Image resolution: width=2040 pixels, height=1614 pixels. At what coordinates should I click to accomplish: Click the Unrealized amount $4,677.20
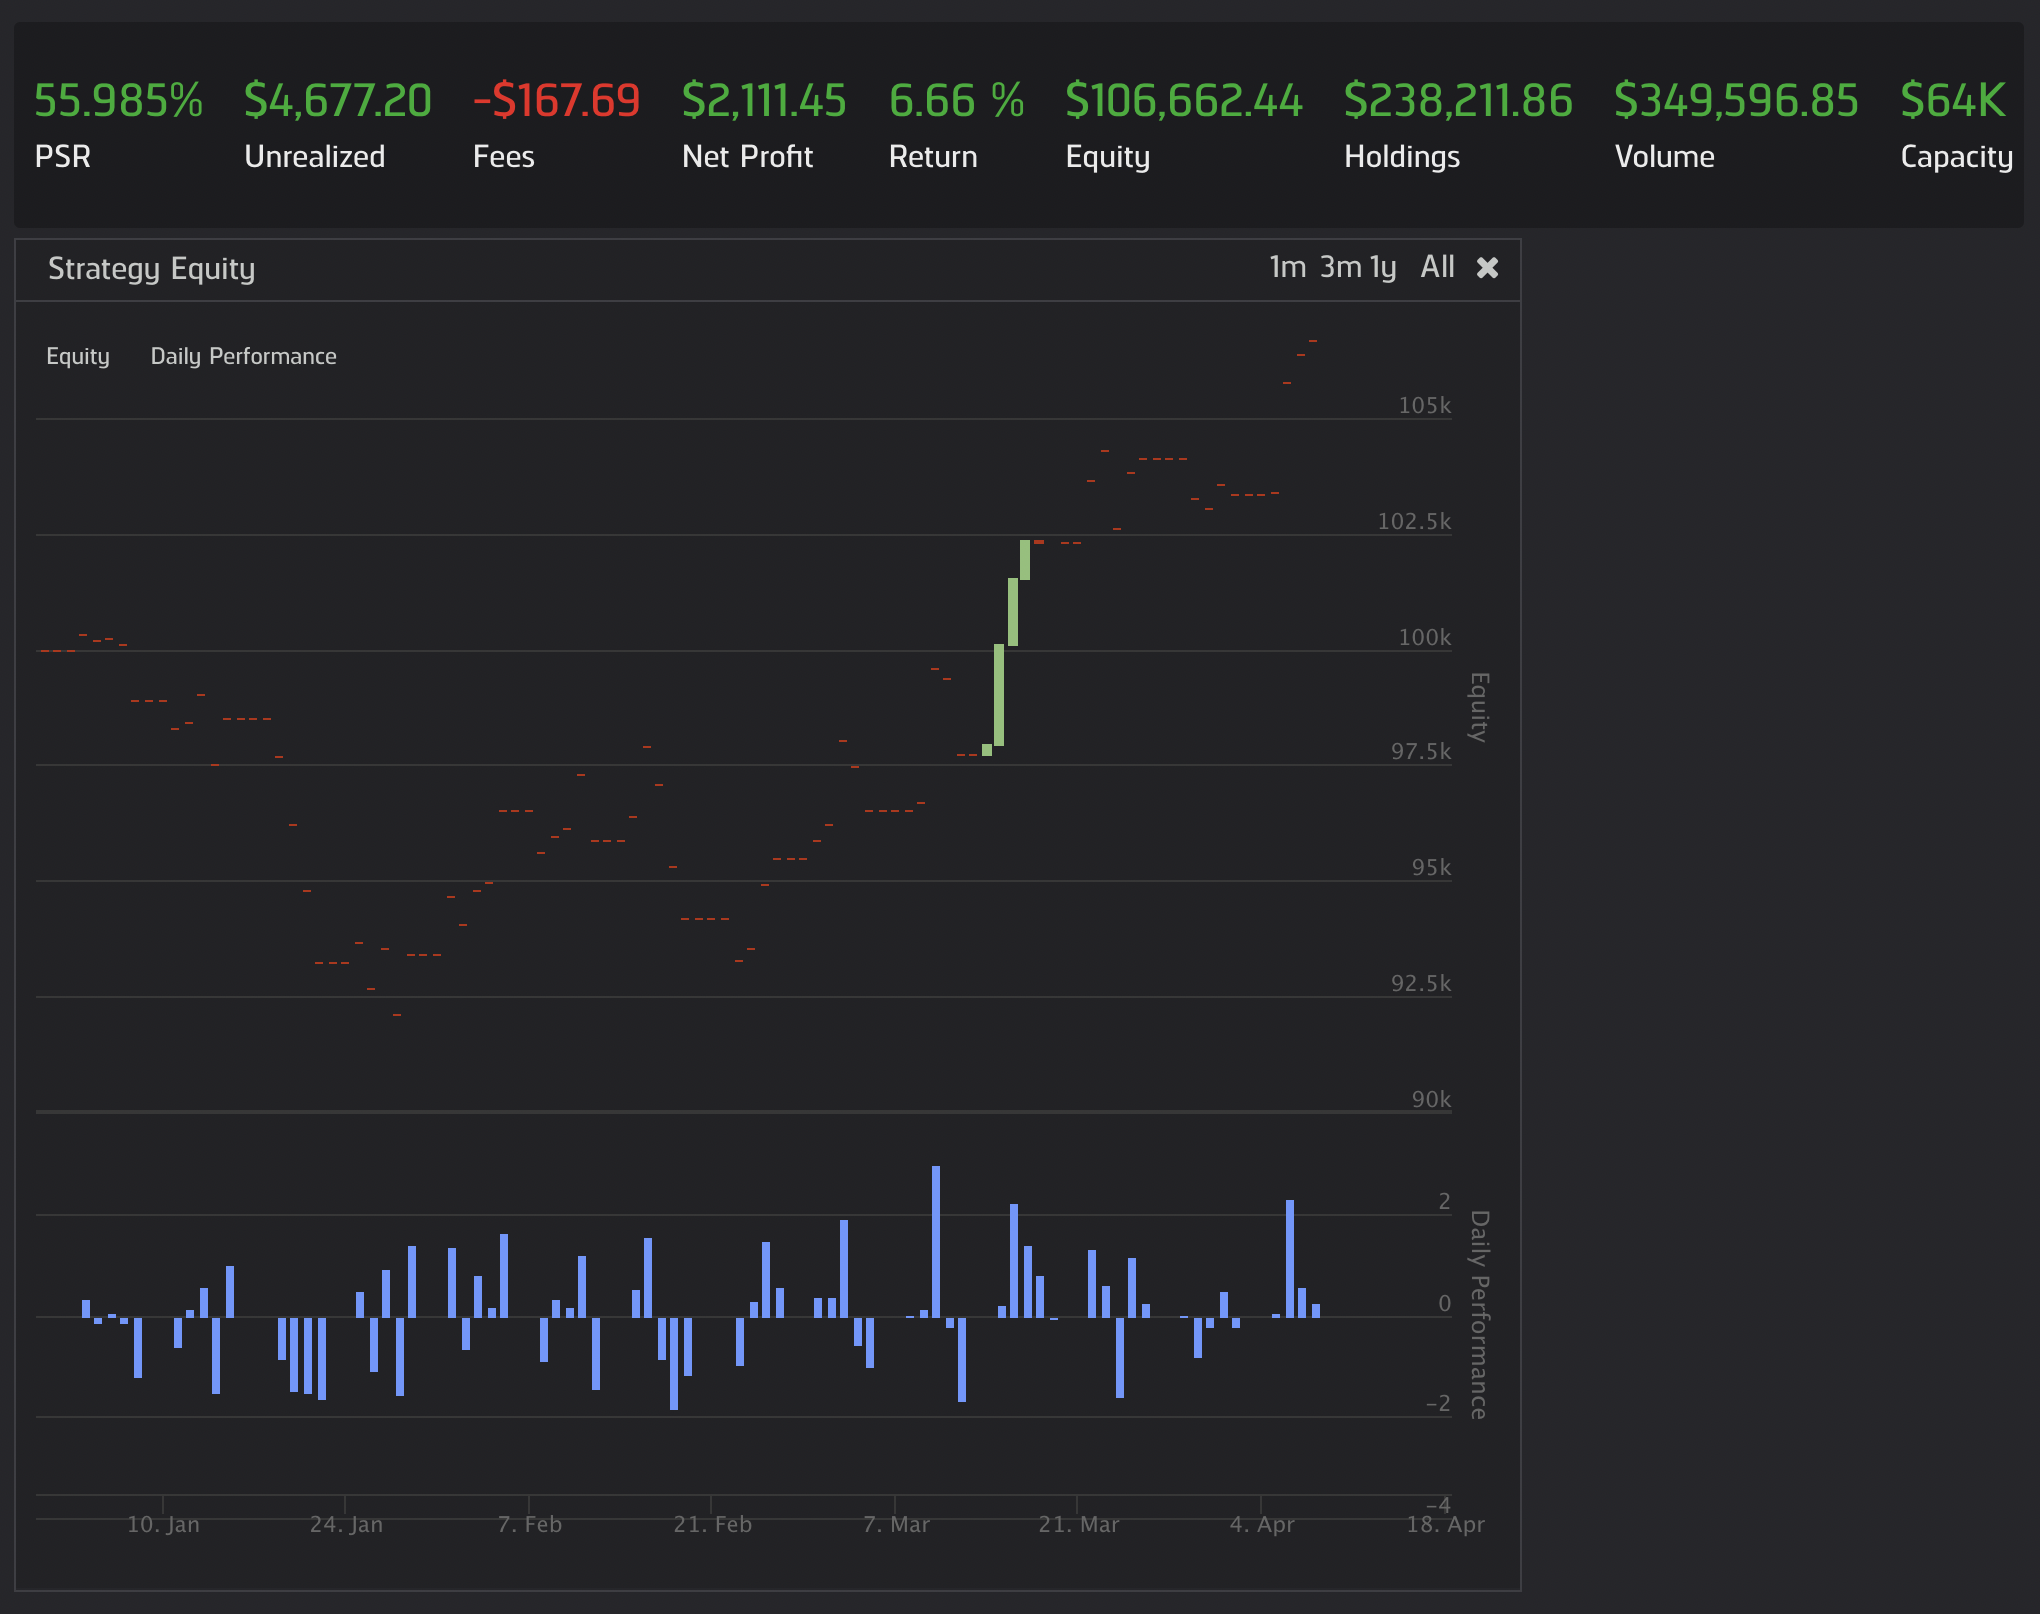click(x=337, y=101)
